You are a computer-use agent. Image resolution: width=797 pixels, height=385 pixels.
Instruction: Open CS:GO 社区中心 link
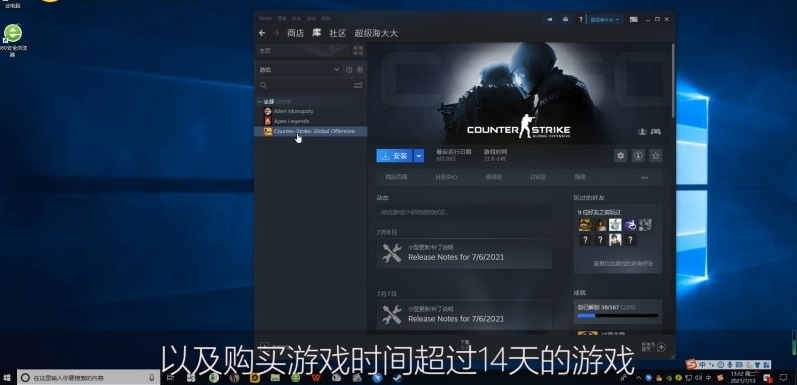(446, 177)
